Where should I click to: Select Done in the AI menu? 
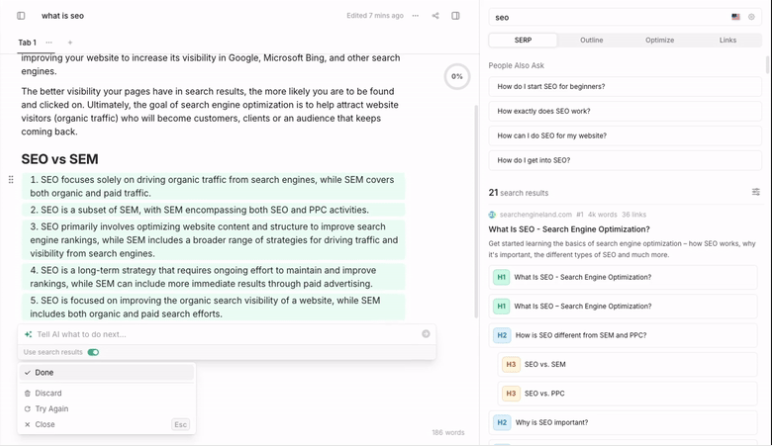pos(106,373)
